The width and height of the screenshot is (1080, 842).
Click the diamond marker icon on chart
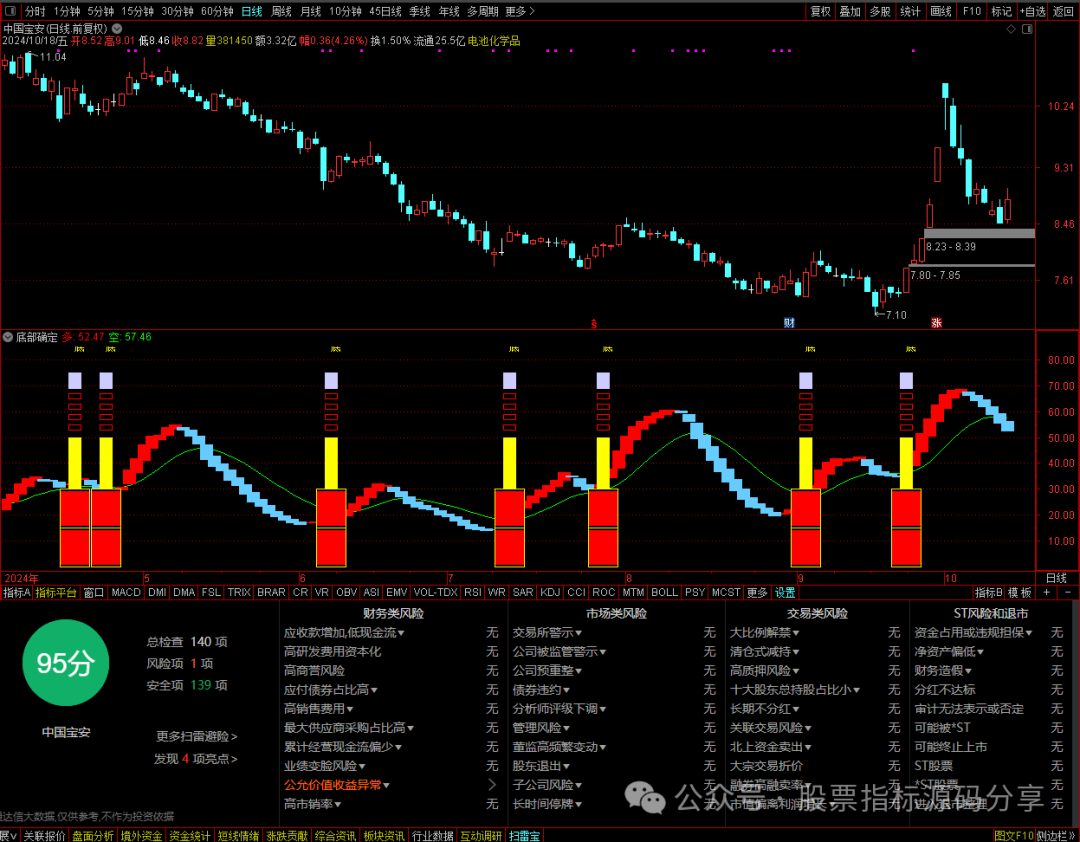tap(1011, 29)
